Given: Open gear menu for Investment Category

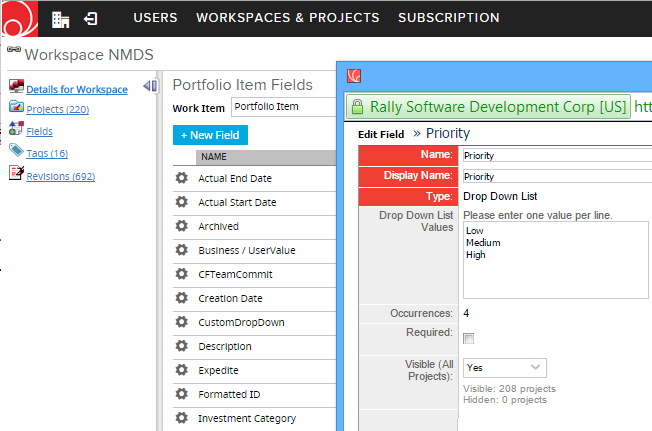Looking at the screenshot, I should tap(181, 418).
